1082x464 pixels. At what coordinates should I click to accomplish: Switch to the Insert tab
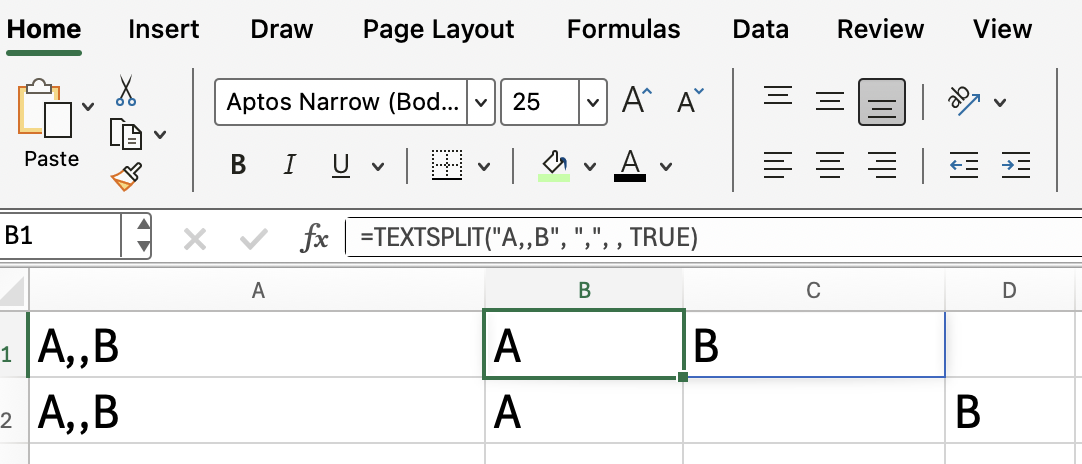coord(164,29)
